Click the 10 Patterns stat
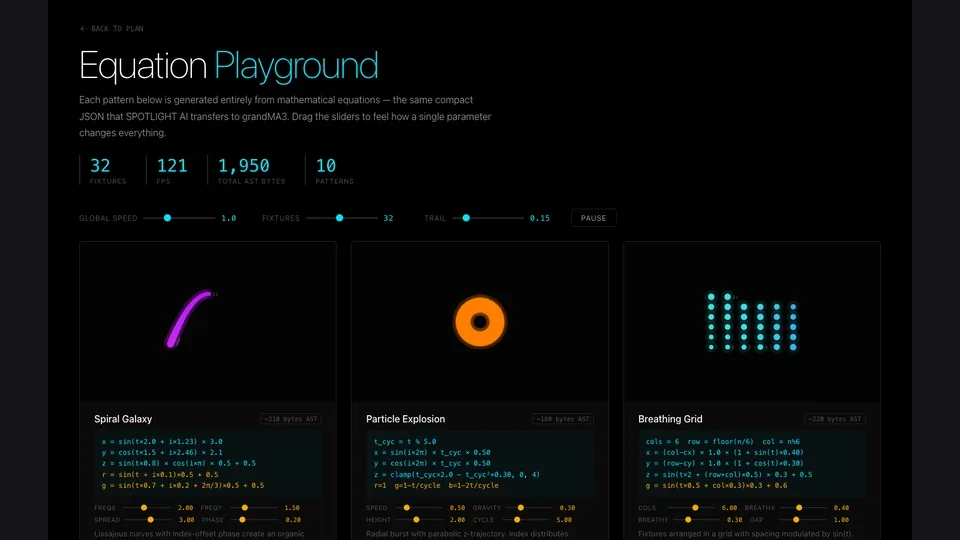Viewport: 960px width, 540px height. (334, 170)
